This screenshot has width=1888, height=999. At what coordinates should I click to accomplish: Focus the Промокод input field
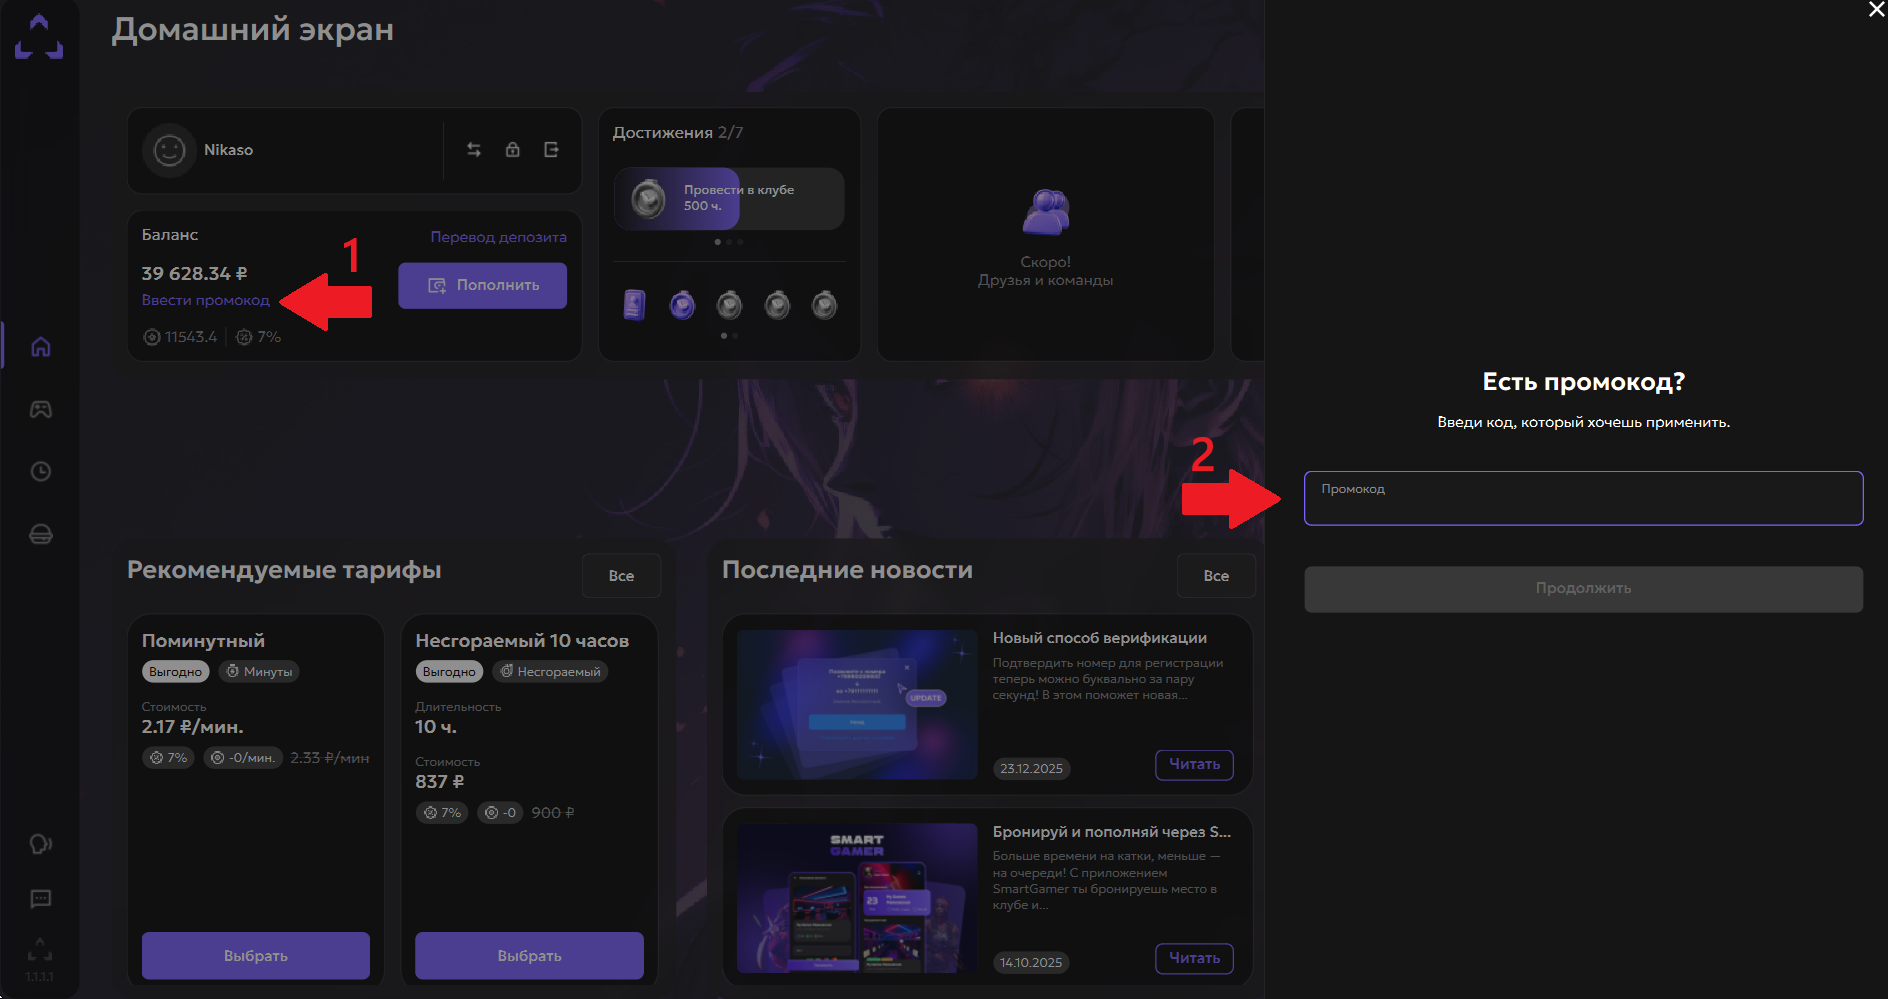(1583, 498)
